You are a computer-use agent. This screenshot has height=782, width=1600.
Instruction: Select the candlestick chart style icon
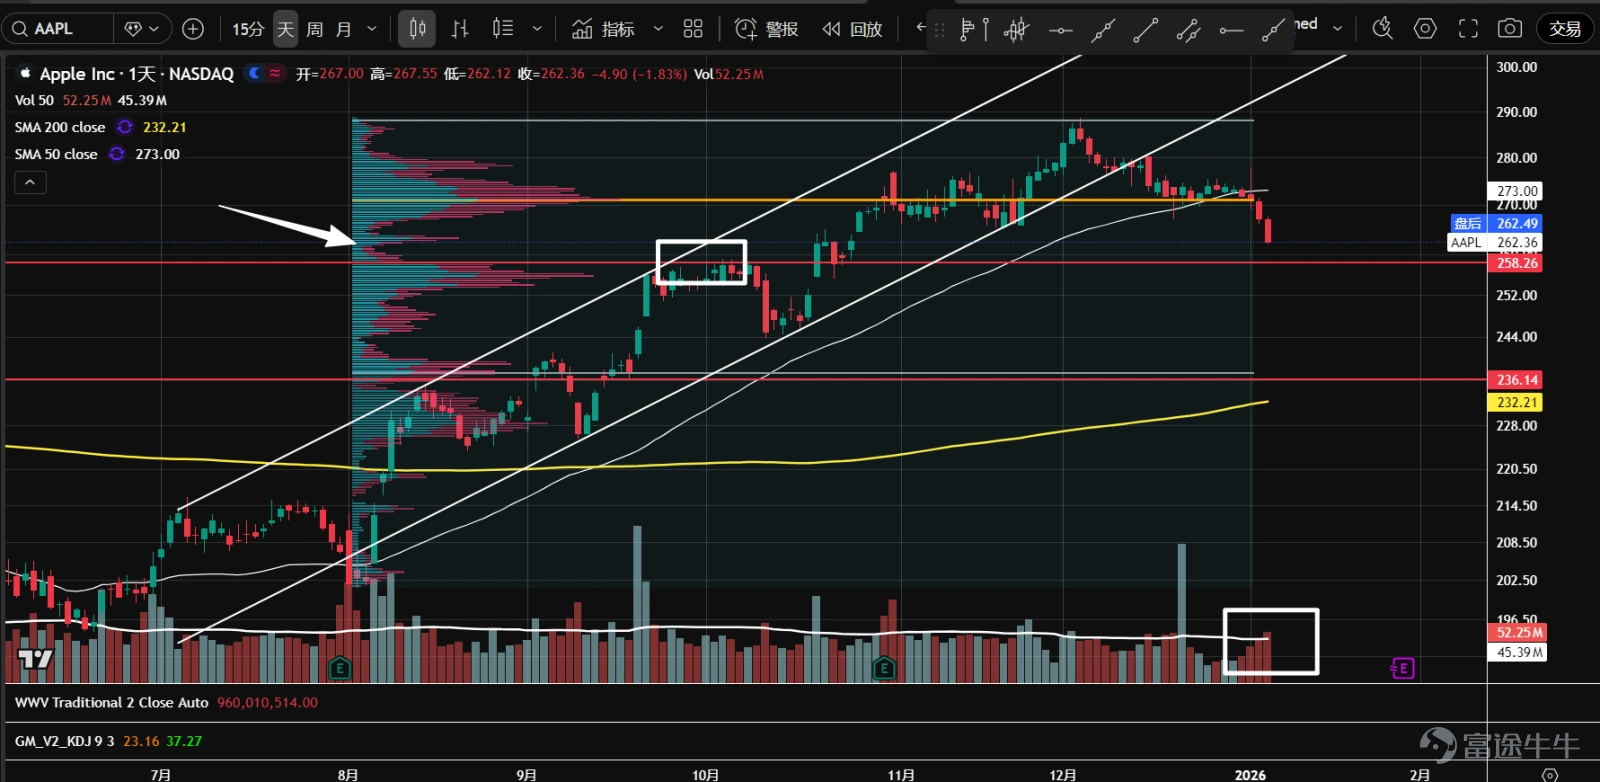click(x=418, y=29)
